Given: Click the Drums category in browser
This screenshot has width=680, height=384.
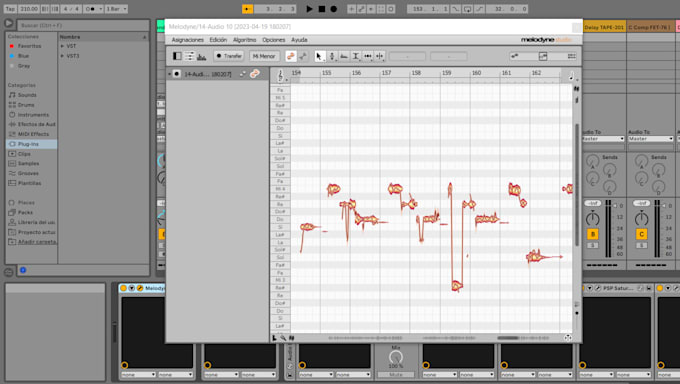Looking at the screenshot, I should [26, 105].
